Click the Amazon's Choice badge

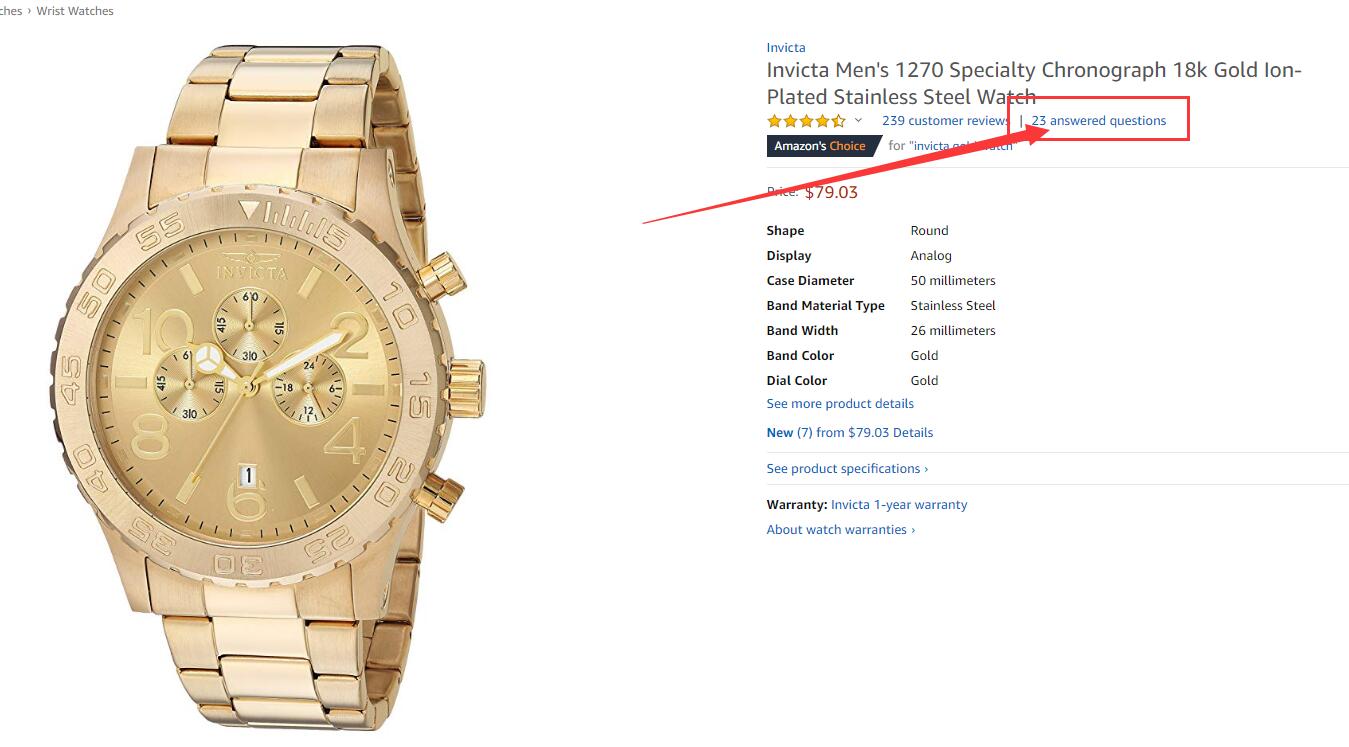point(820,146)
